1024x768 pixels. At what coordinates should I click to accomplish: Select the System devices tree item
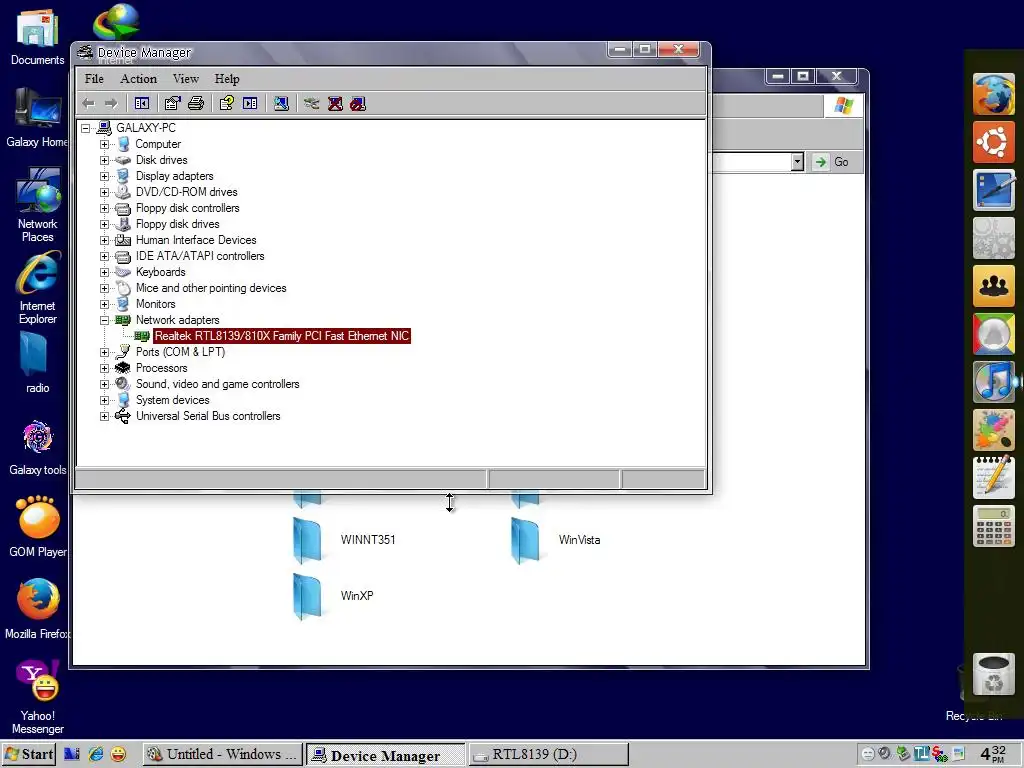pos(172,400)
